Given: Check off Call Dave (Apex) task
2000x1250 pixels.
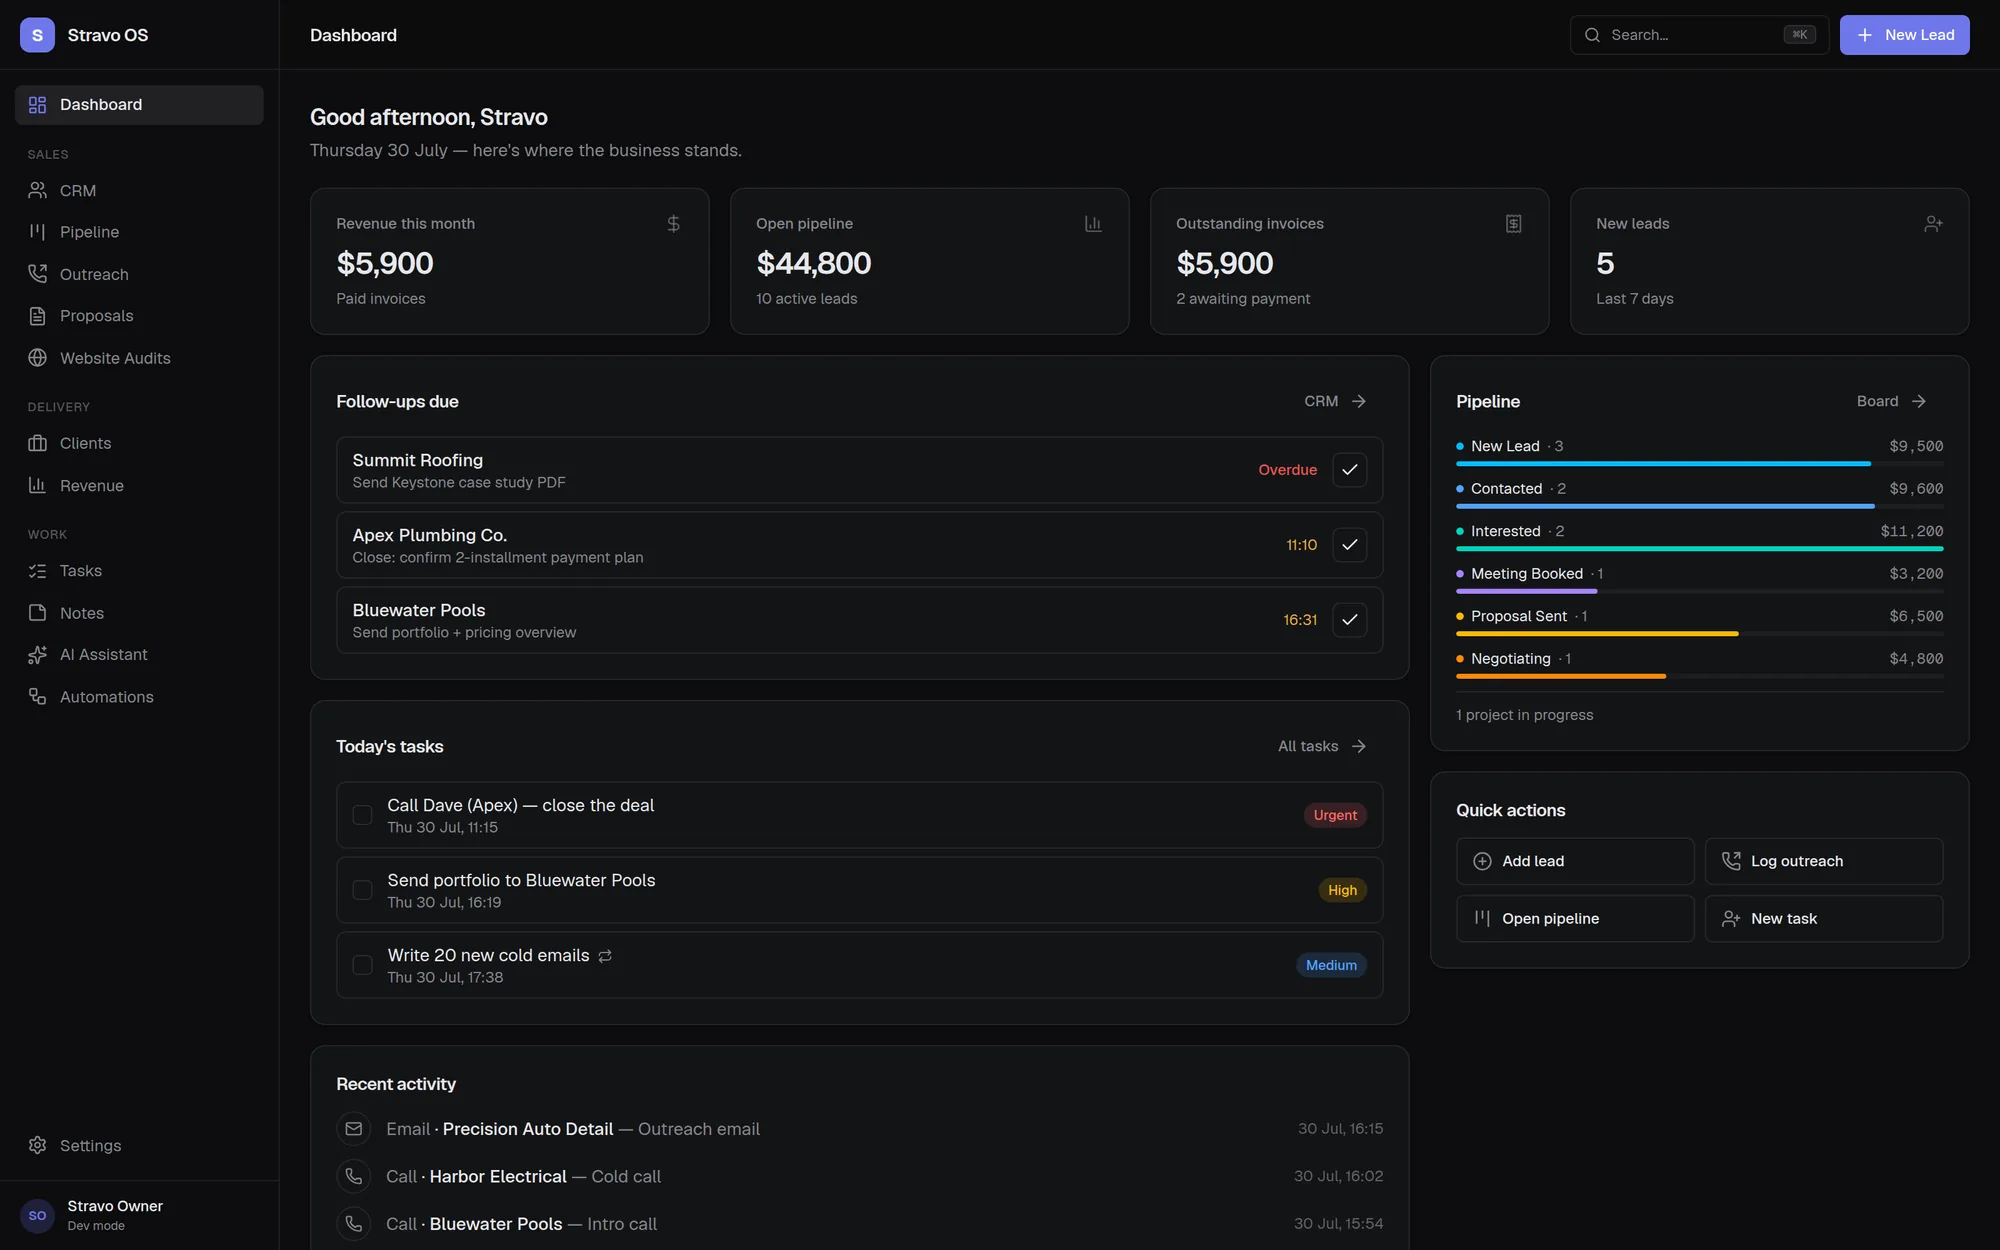Looking at the screenshot, I should point(362,815).
